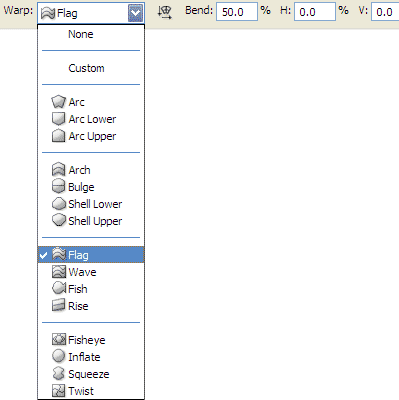Choose the Twist warp icon
The height and width of the screenshot is (400, 399).
pos(59,391)
